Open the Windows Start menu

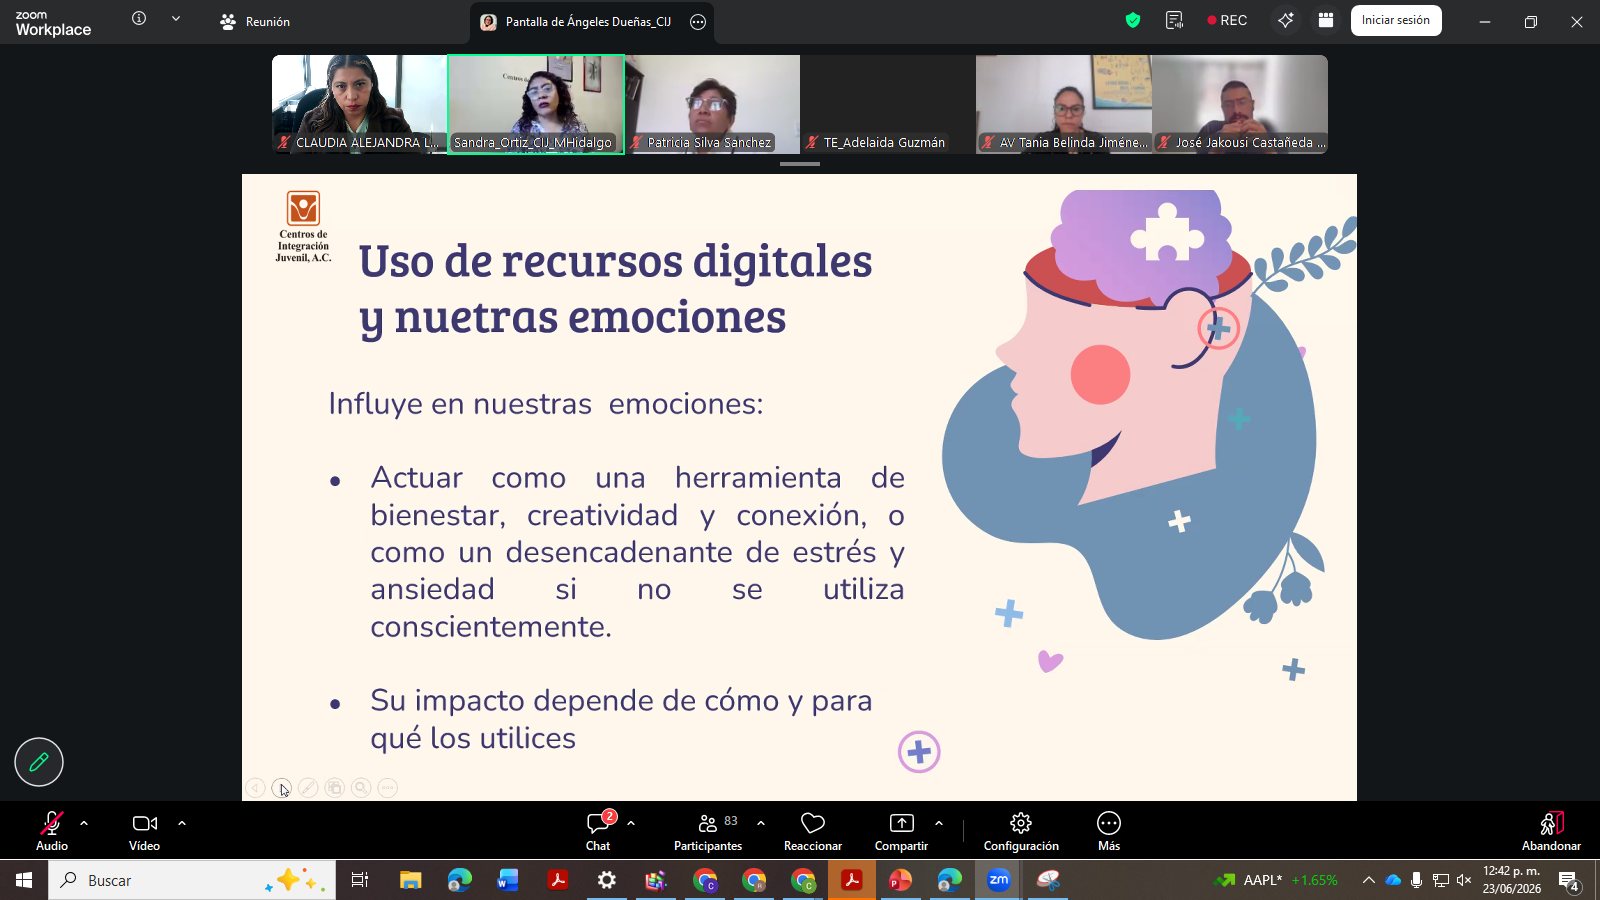click(24, 880)
